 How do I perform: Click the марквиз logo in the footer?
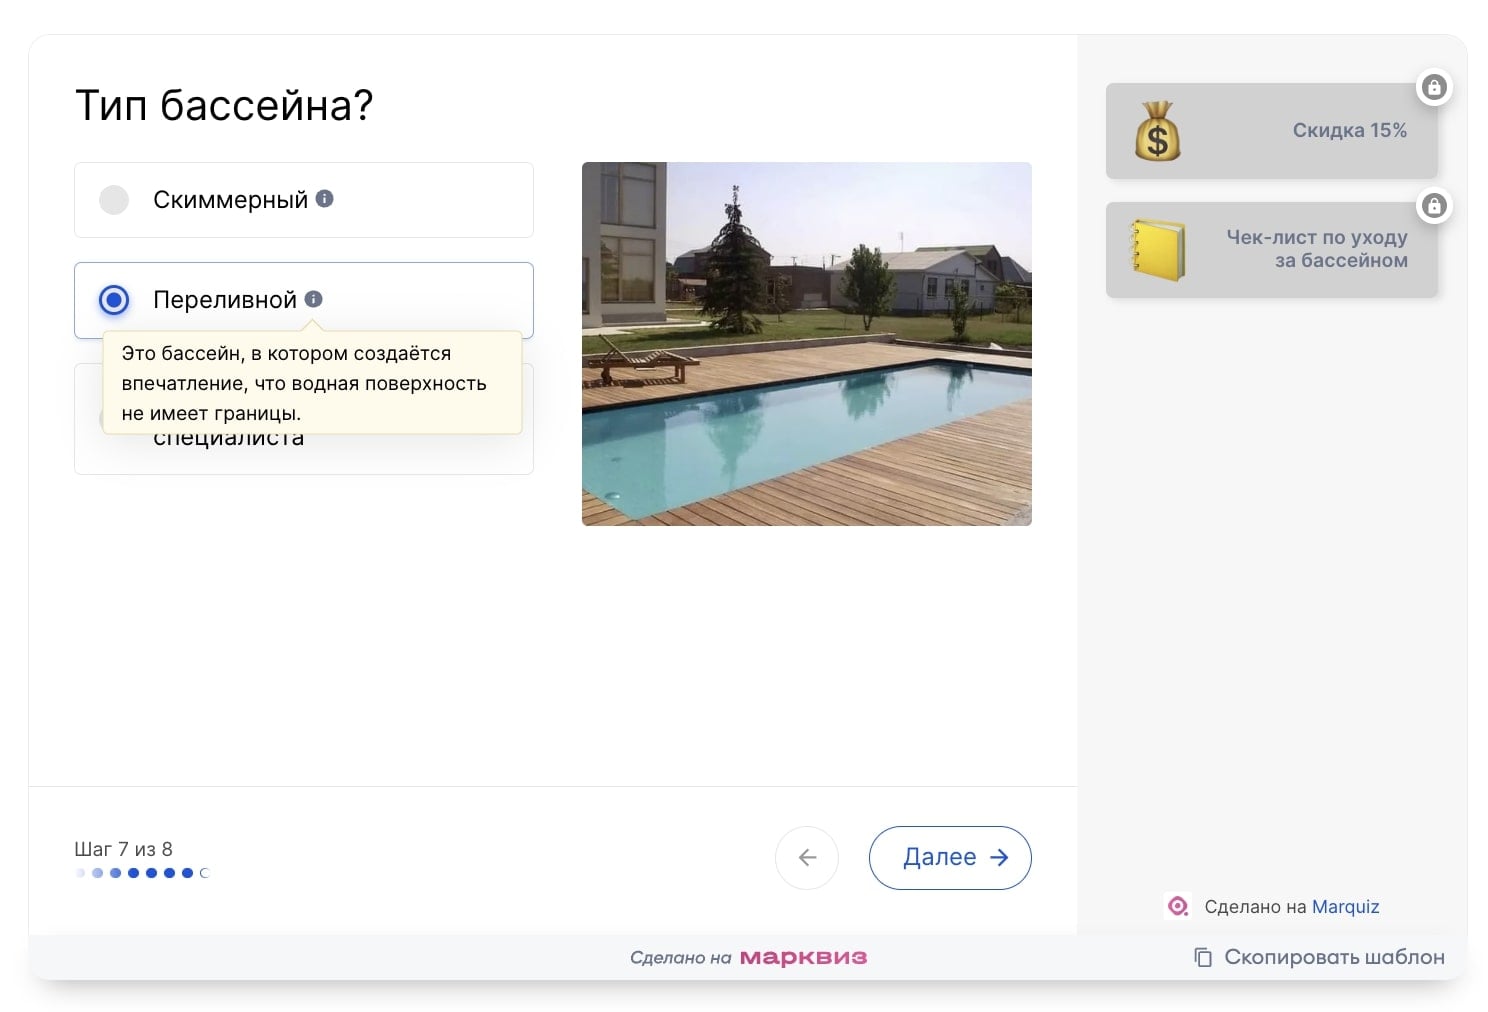(803, 957)
